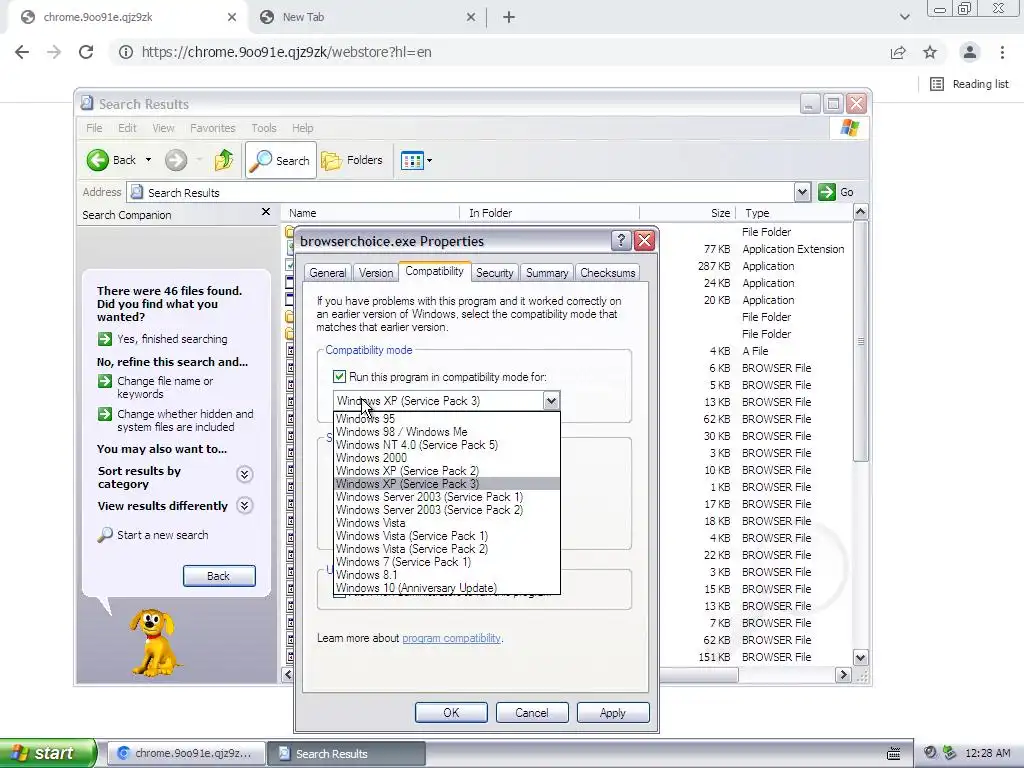1024x768 pixels.
Task: Click the Search toolbar button
Action: pos(281,160)
